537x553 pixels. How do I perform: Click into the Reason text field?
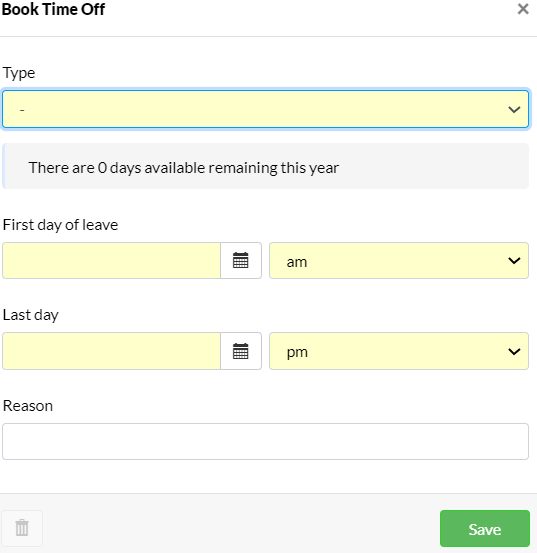click(266, 442)
